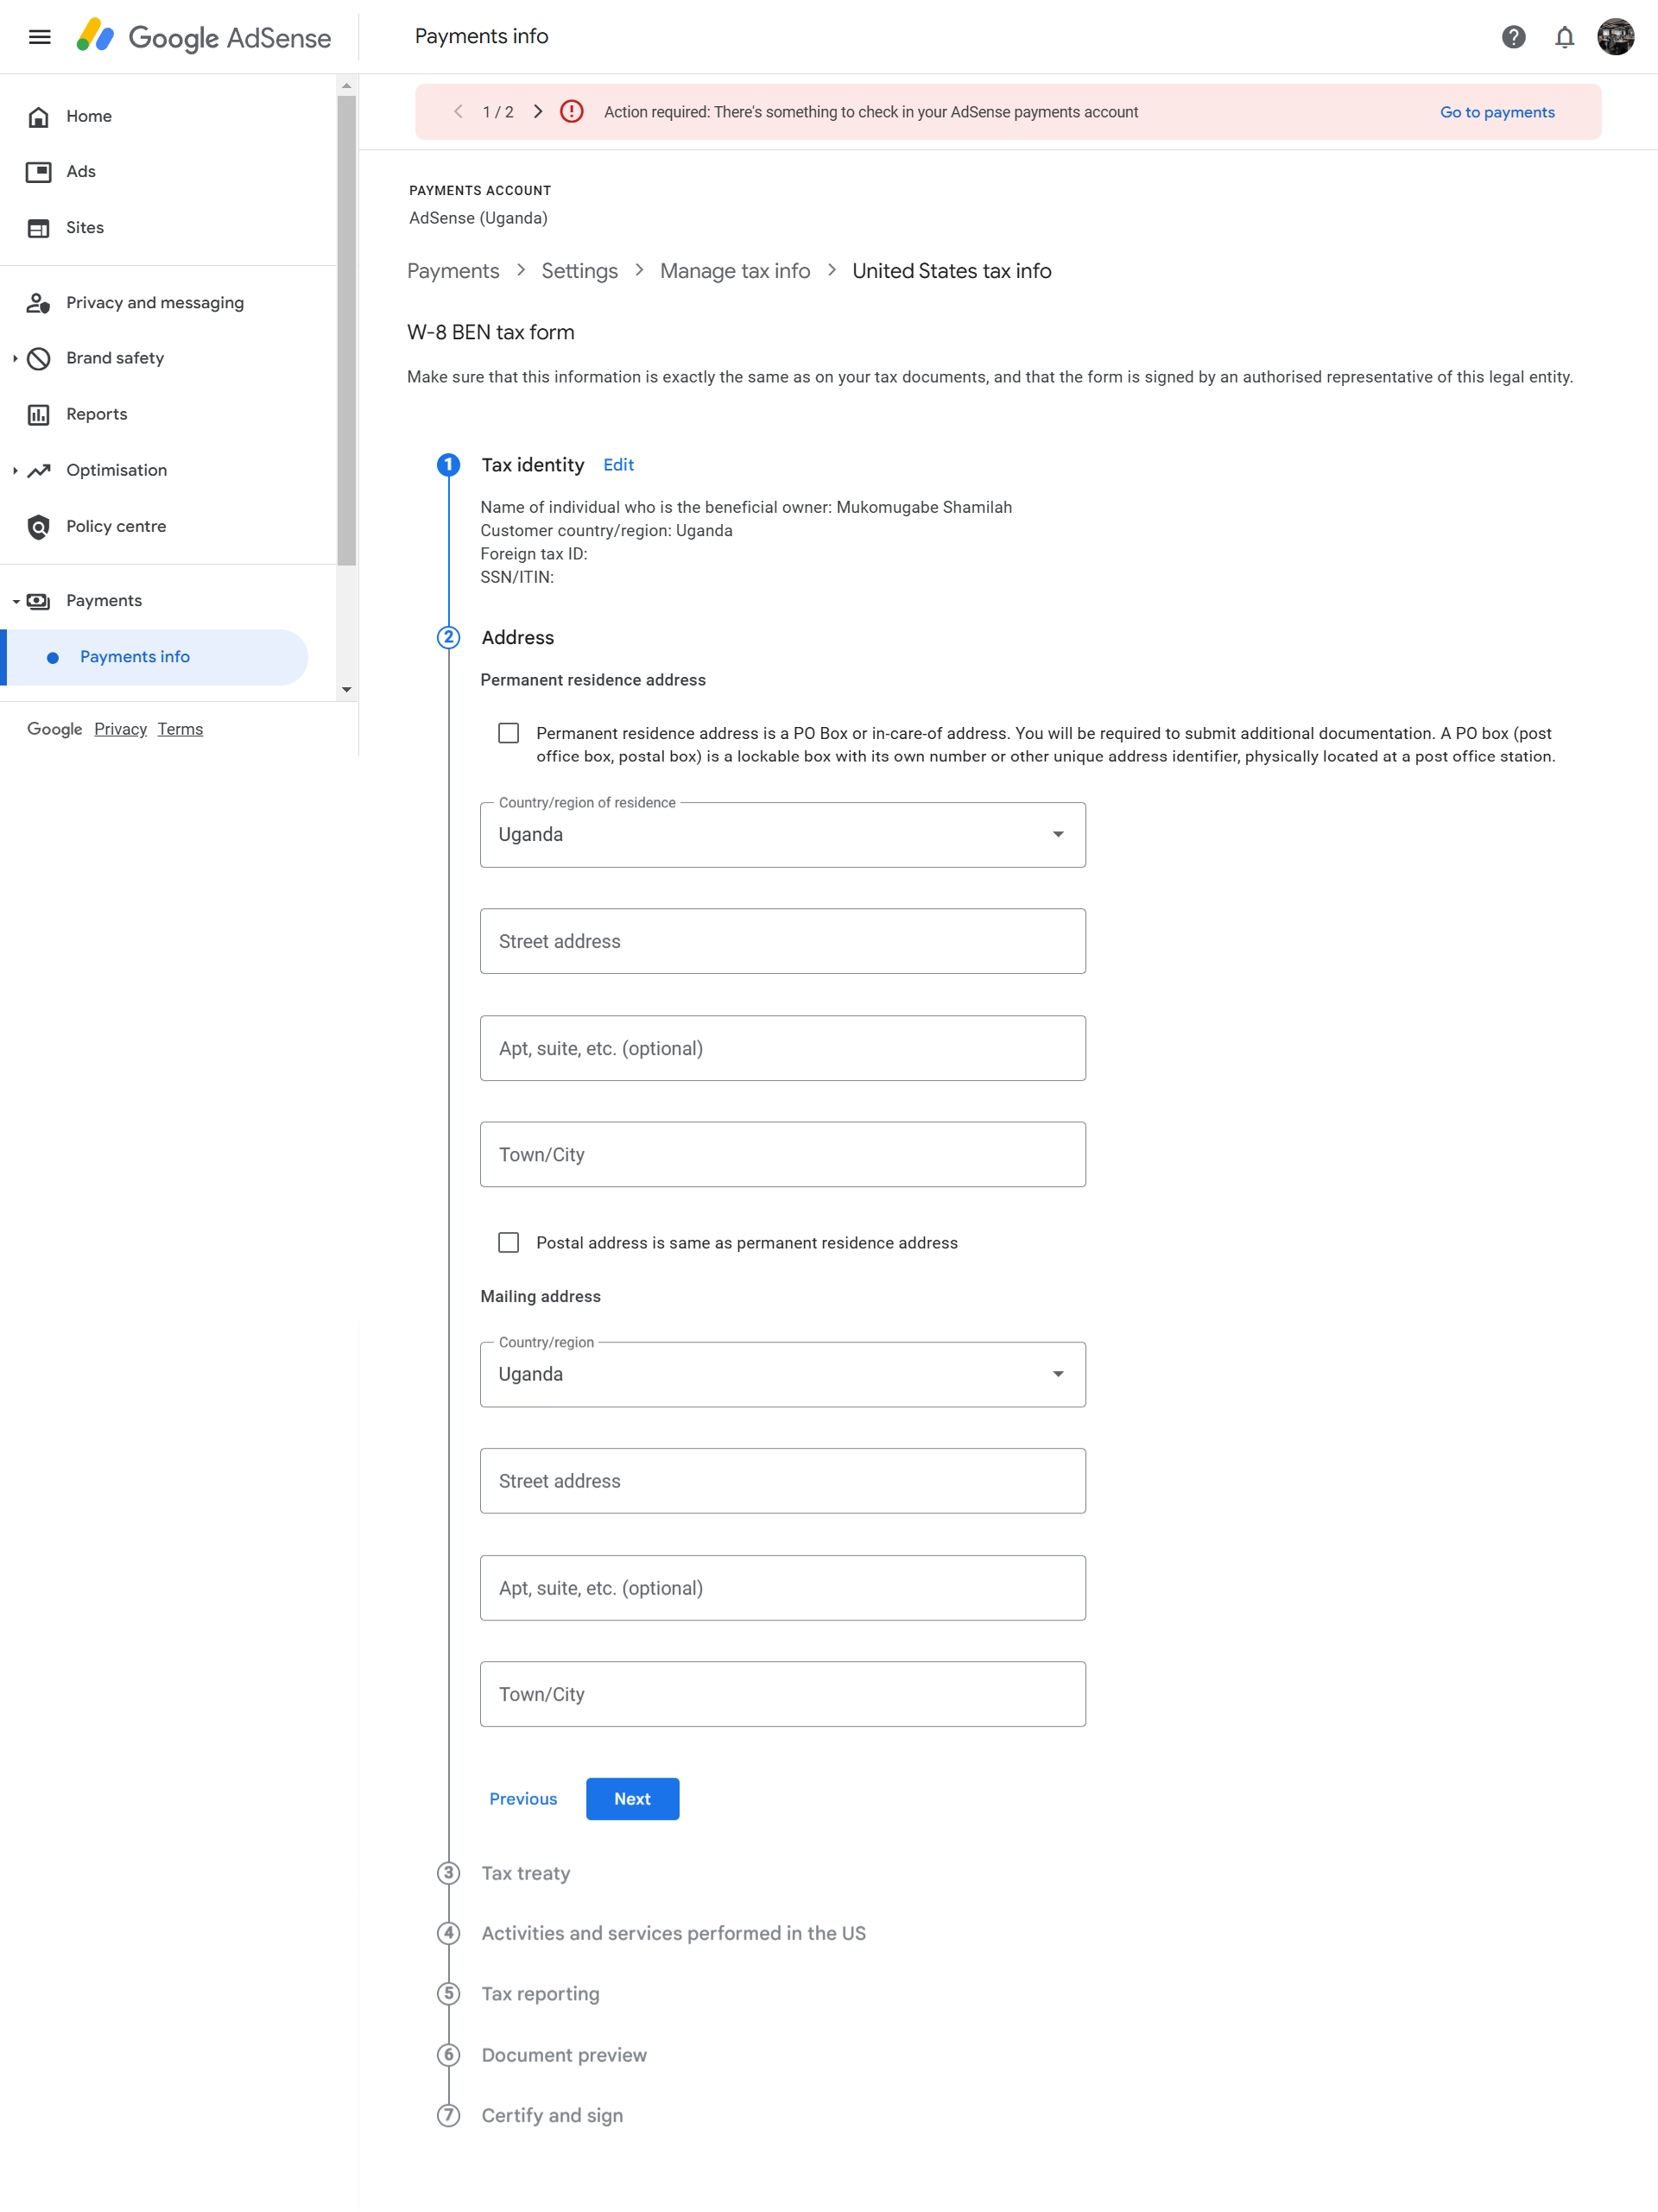
Task: Click the Google AdSense logo
Action: 204,37
